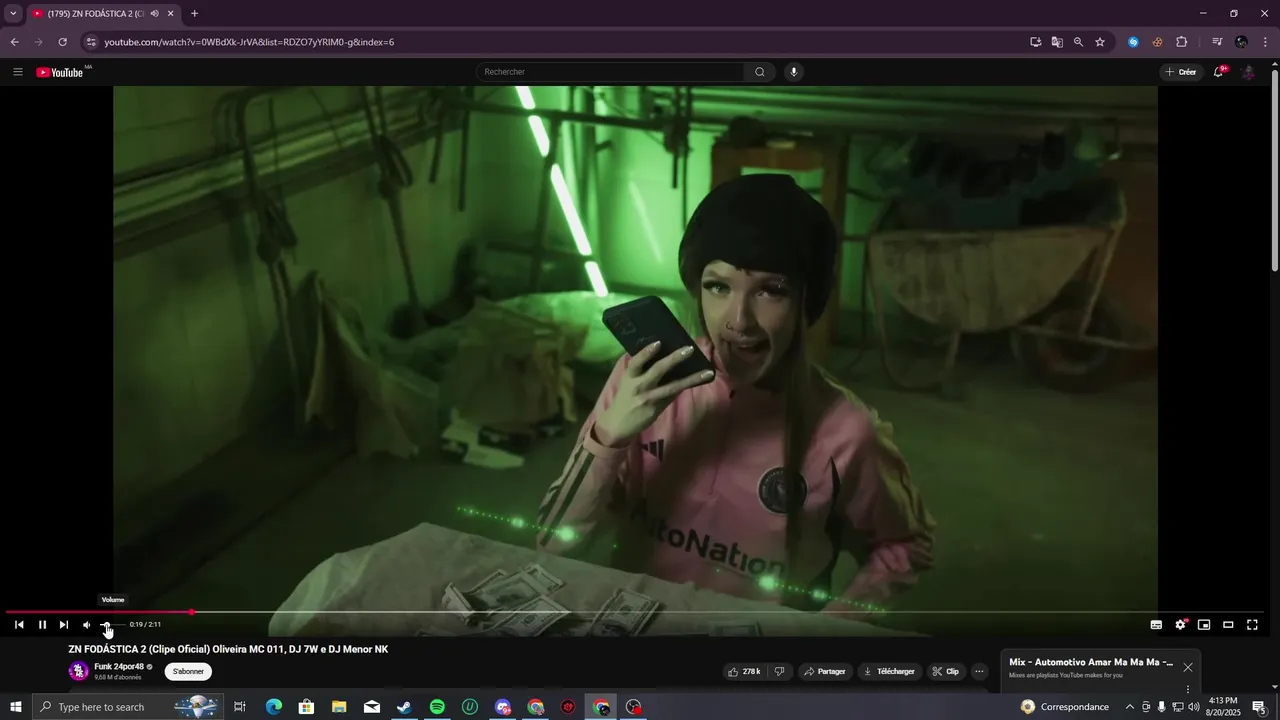Reload the page
The width and height of the screenshot is (1280, 720).
62,42
